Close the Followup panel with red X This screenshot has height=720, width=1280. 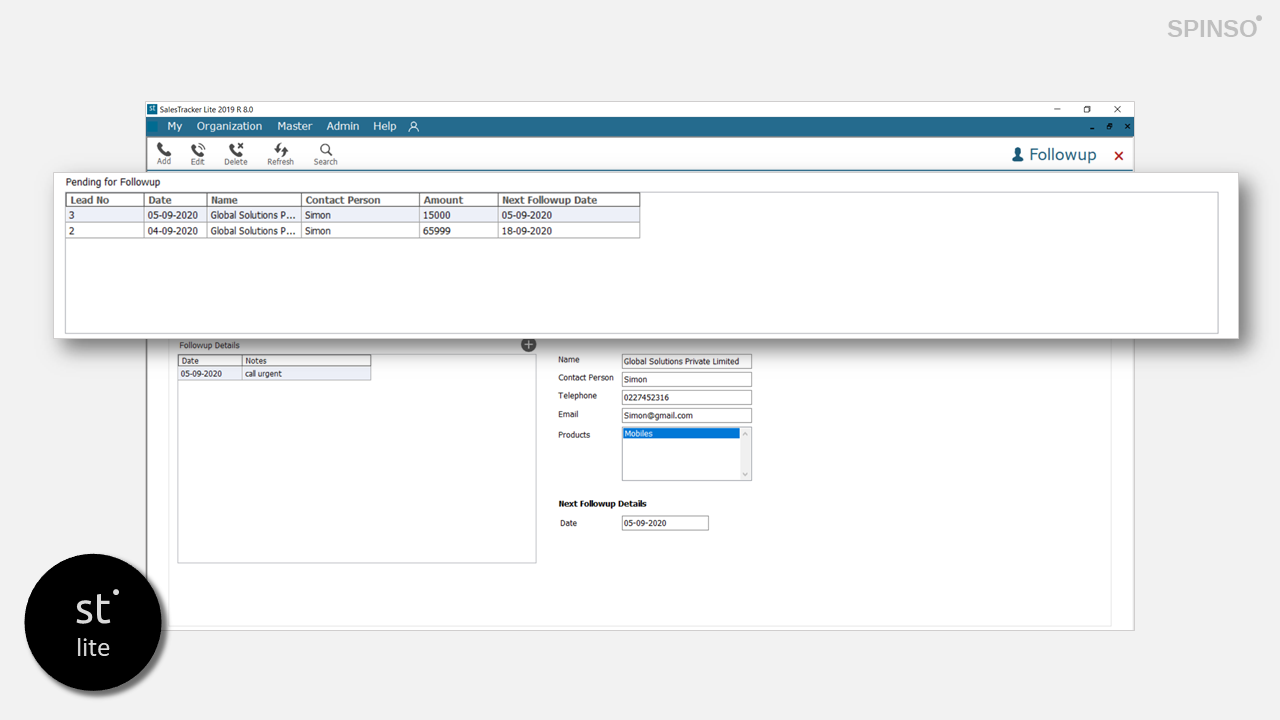1119,156
